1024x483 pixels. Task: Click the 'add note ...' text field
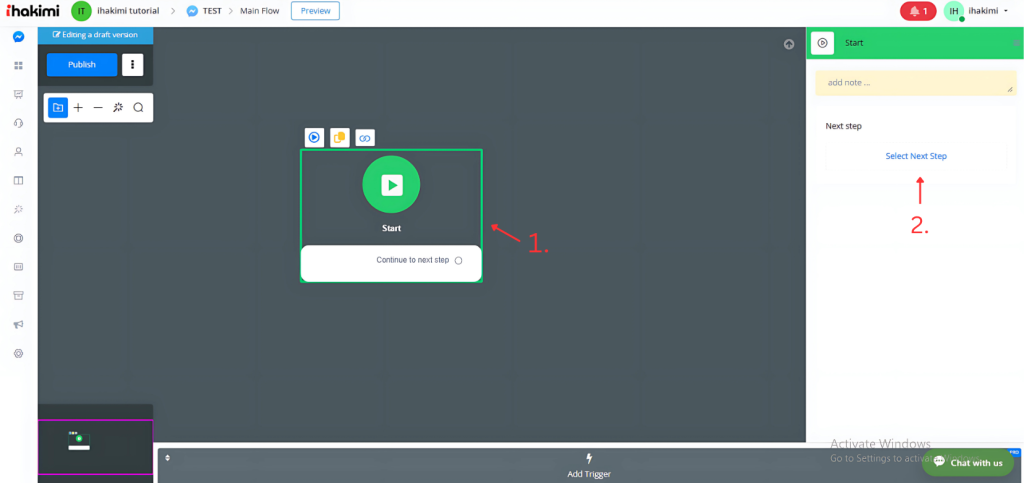915,83
